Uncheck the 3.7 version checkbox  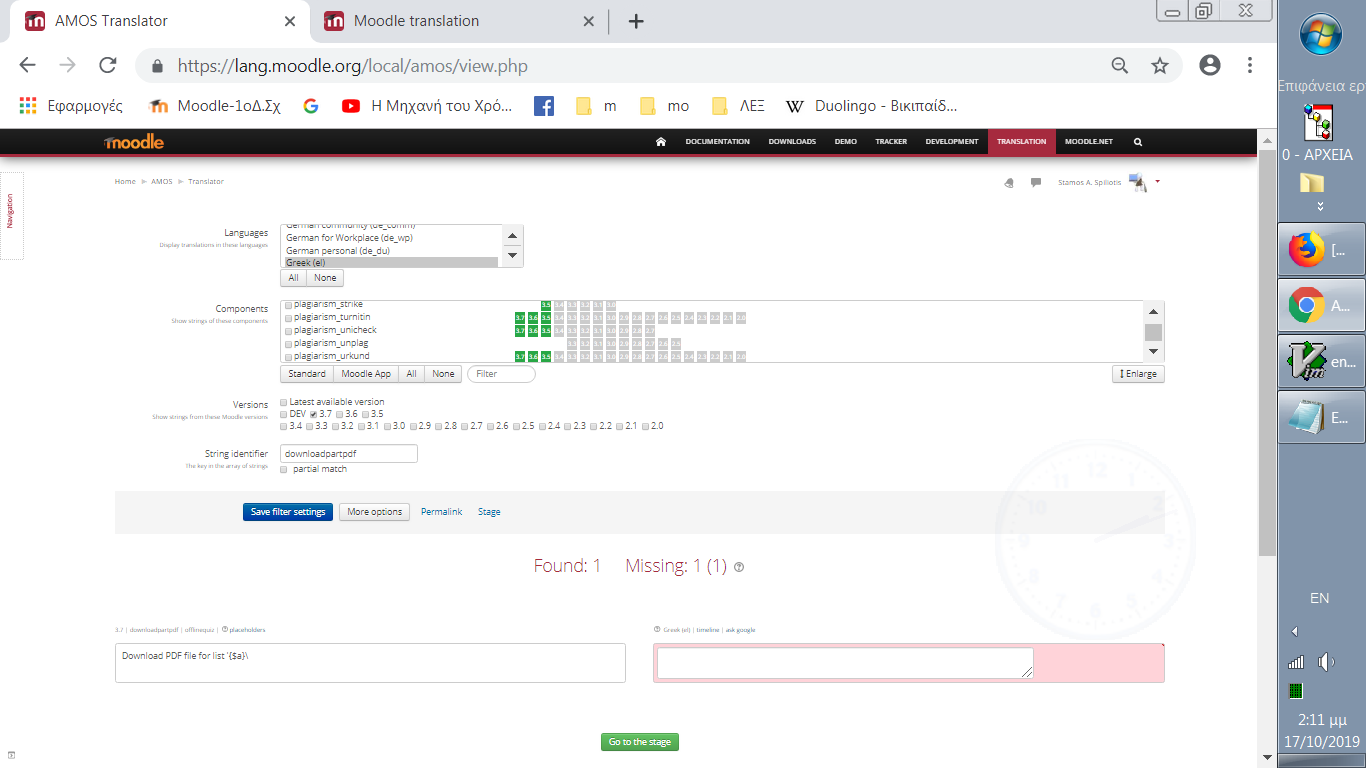pos(313,414)
